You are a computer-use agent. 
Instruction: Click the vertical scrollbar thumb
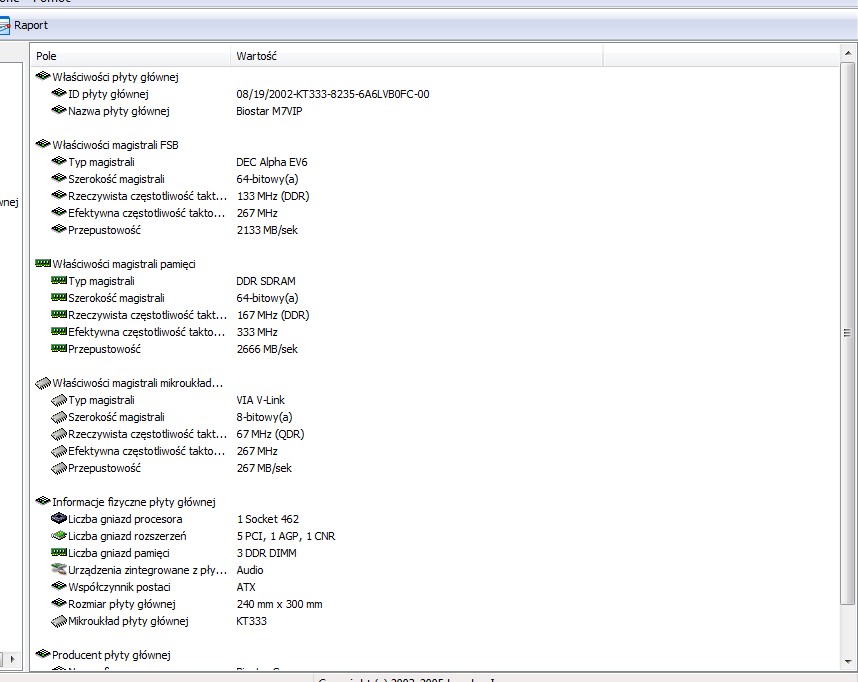(848, 333)
